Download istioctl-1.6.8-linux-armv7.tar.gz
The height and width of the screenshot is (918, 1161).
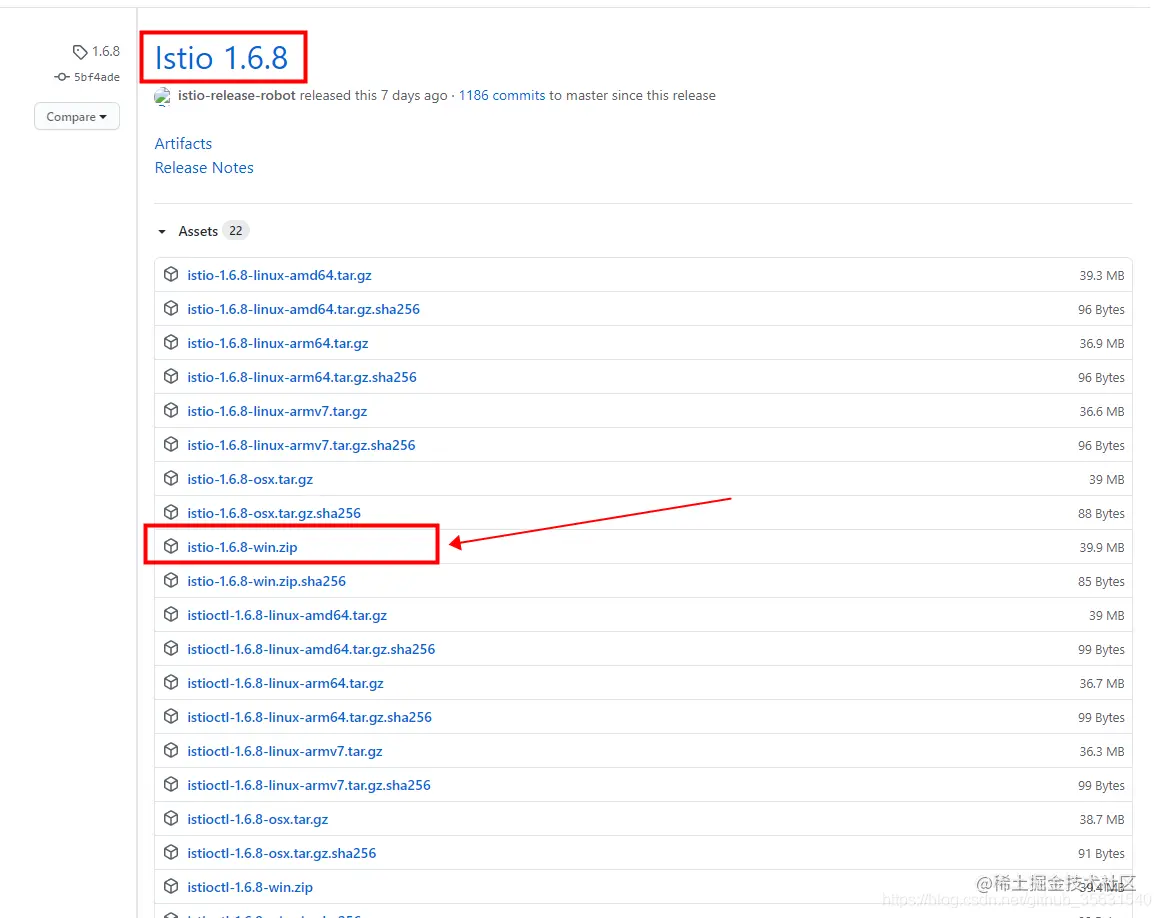pos(285,751)
